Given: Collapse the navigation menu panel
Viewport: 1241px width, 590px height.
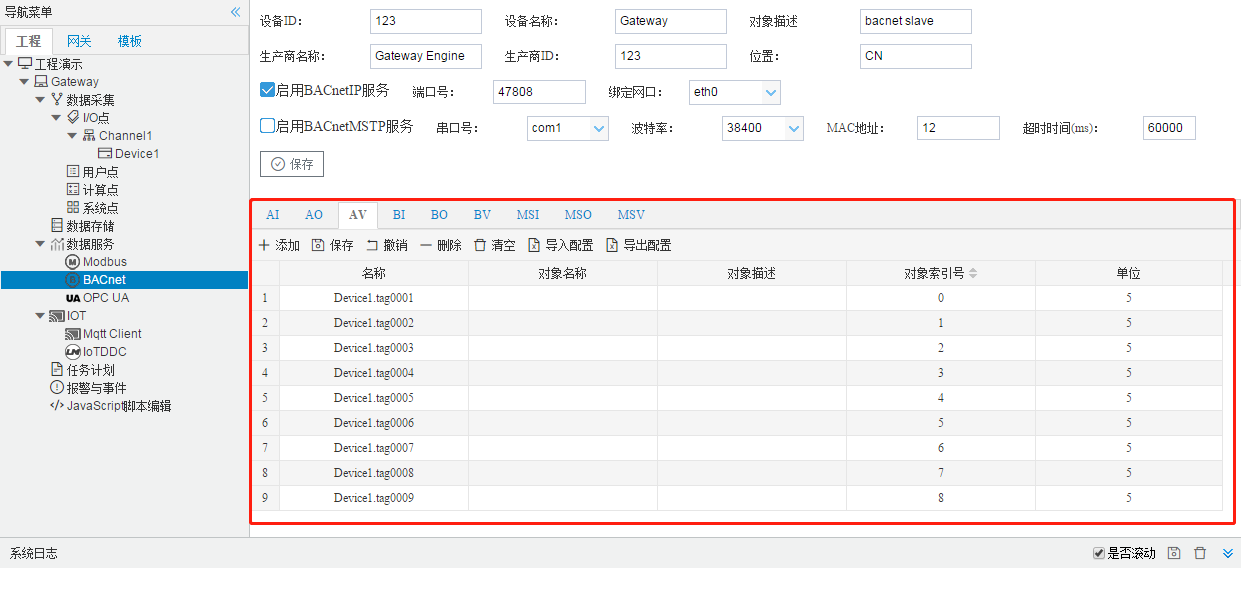Looking at the screenshot, I should coord(235,12).
